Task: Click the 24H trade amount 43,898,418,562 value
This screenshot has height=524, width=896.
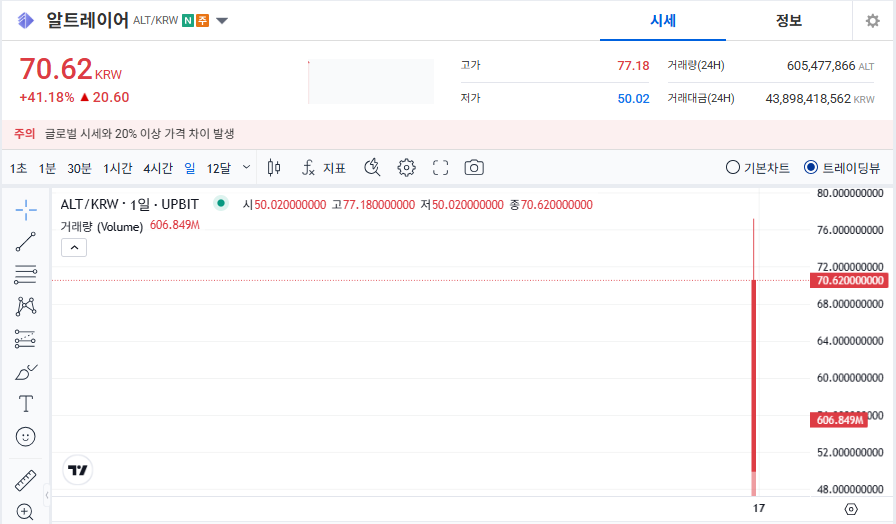Action: coord(808,99)
